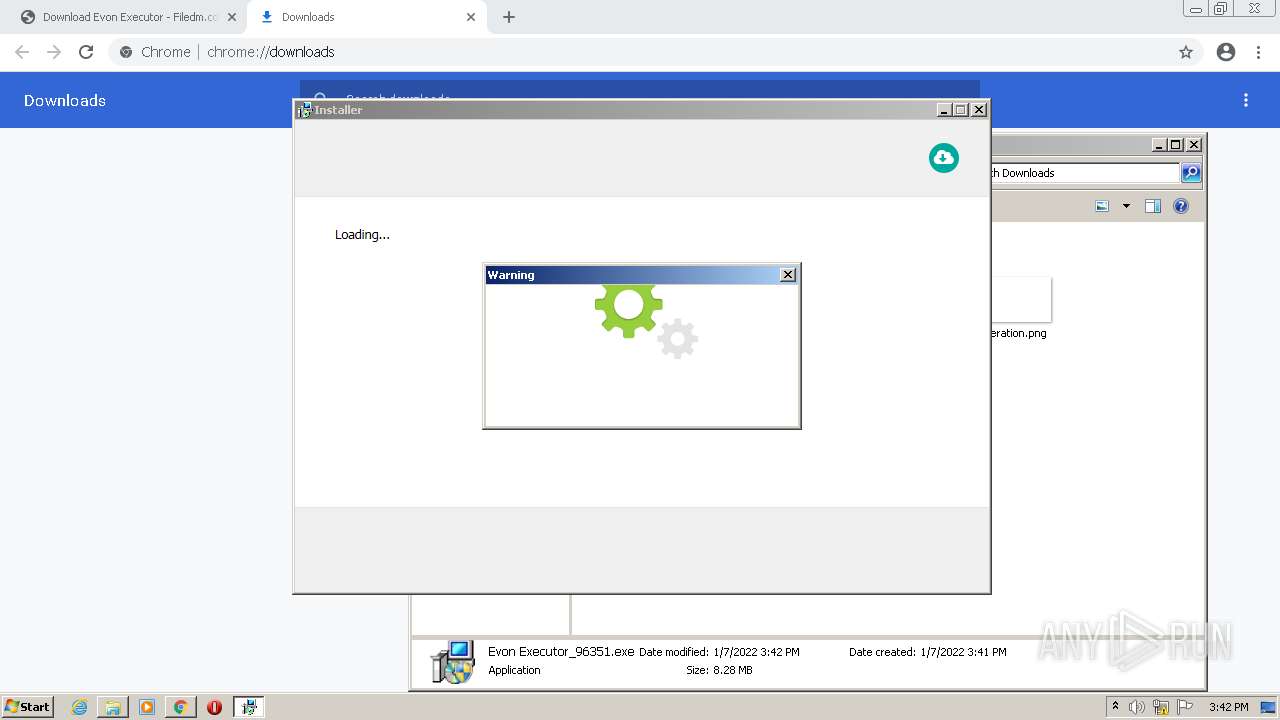Toggle the Explorer preview pane button

1152,206
